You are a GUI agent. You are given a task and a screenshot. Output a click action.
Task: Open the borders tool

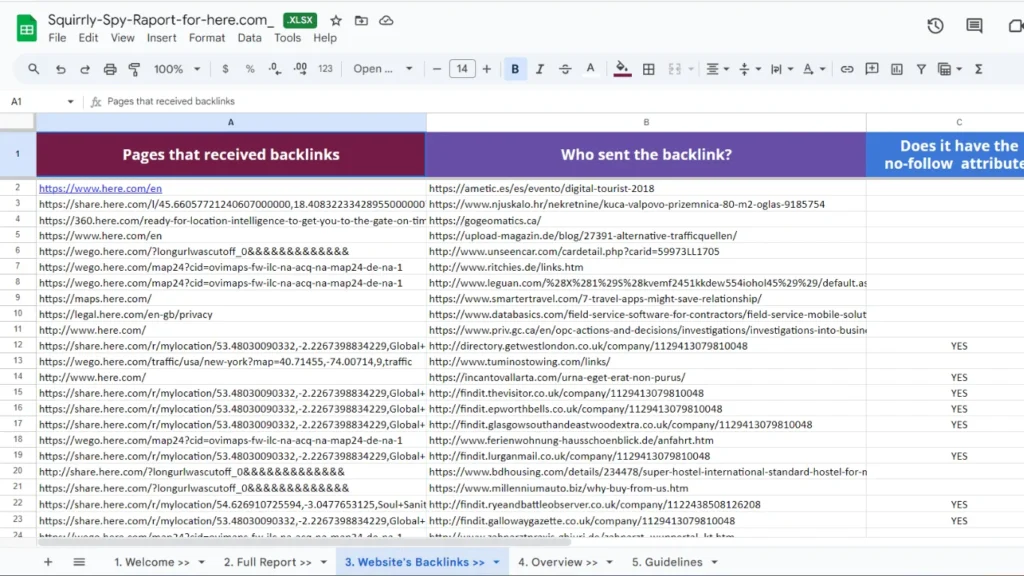point(649,69)
